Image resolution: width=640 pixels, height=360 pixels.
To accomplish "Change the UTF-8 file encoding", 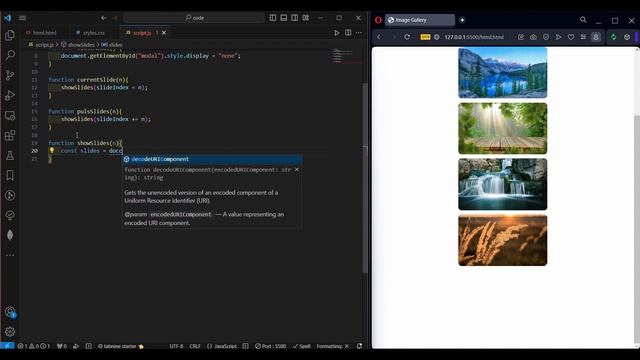I will (176, 346).
